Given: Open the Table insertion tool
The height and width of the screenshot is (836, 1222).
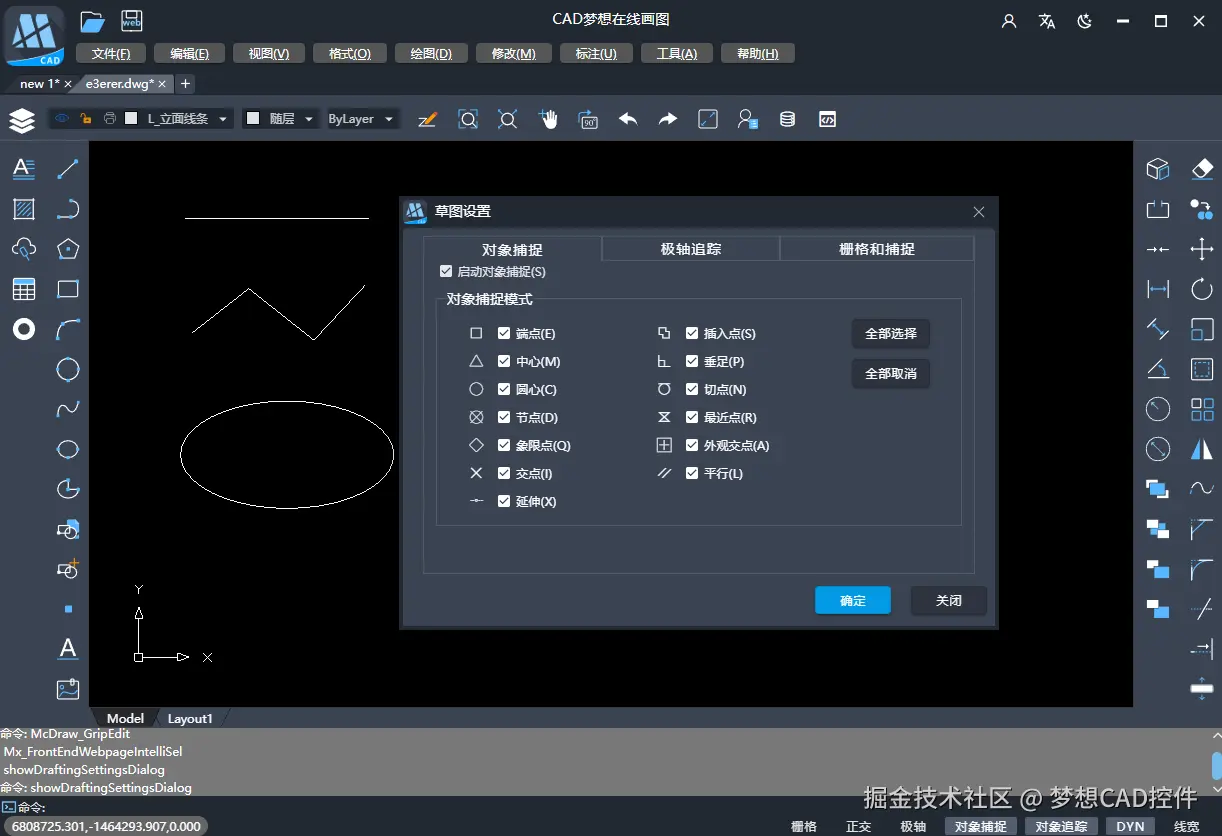Looking at the screenshot, I should tap(22, 289).
